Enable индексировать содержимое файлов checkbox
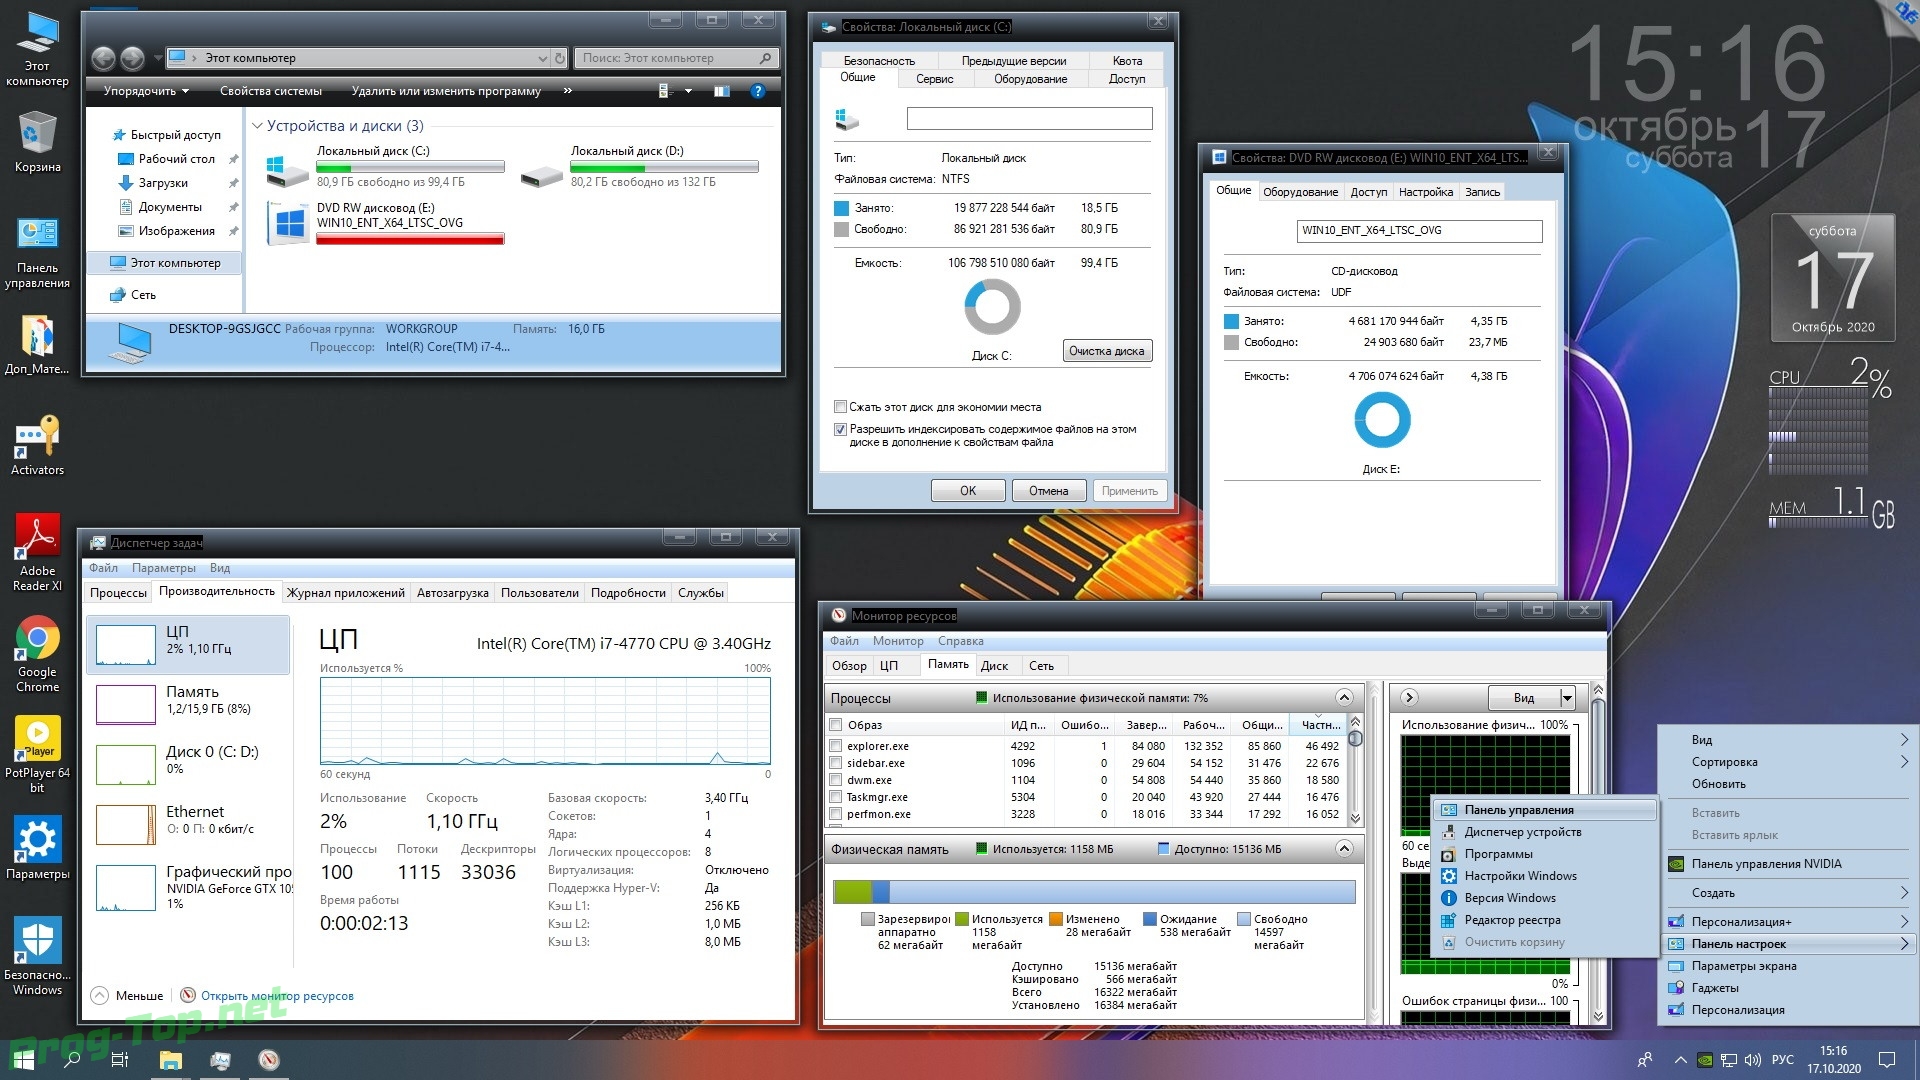The image size is (1920, 1080). pos(839,427)
